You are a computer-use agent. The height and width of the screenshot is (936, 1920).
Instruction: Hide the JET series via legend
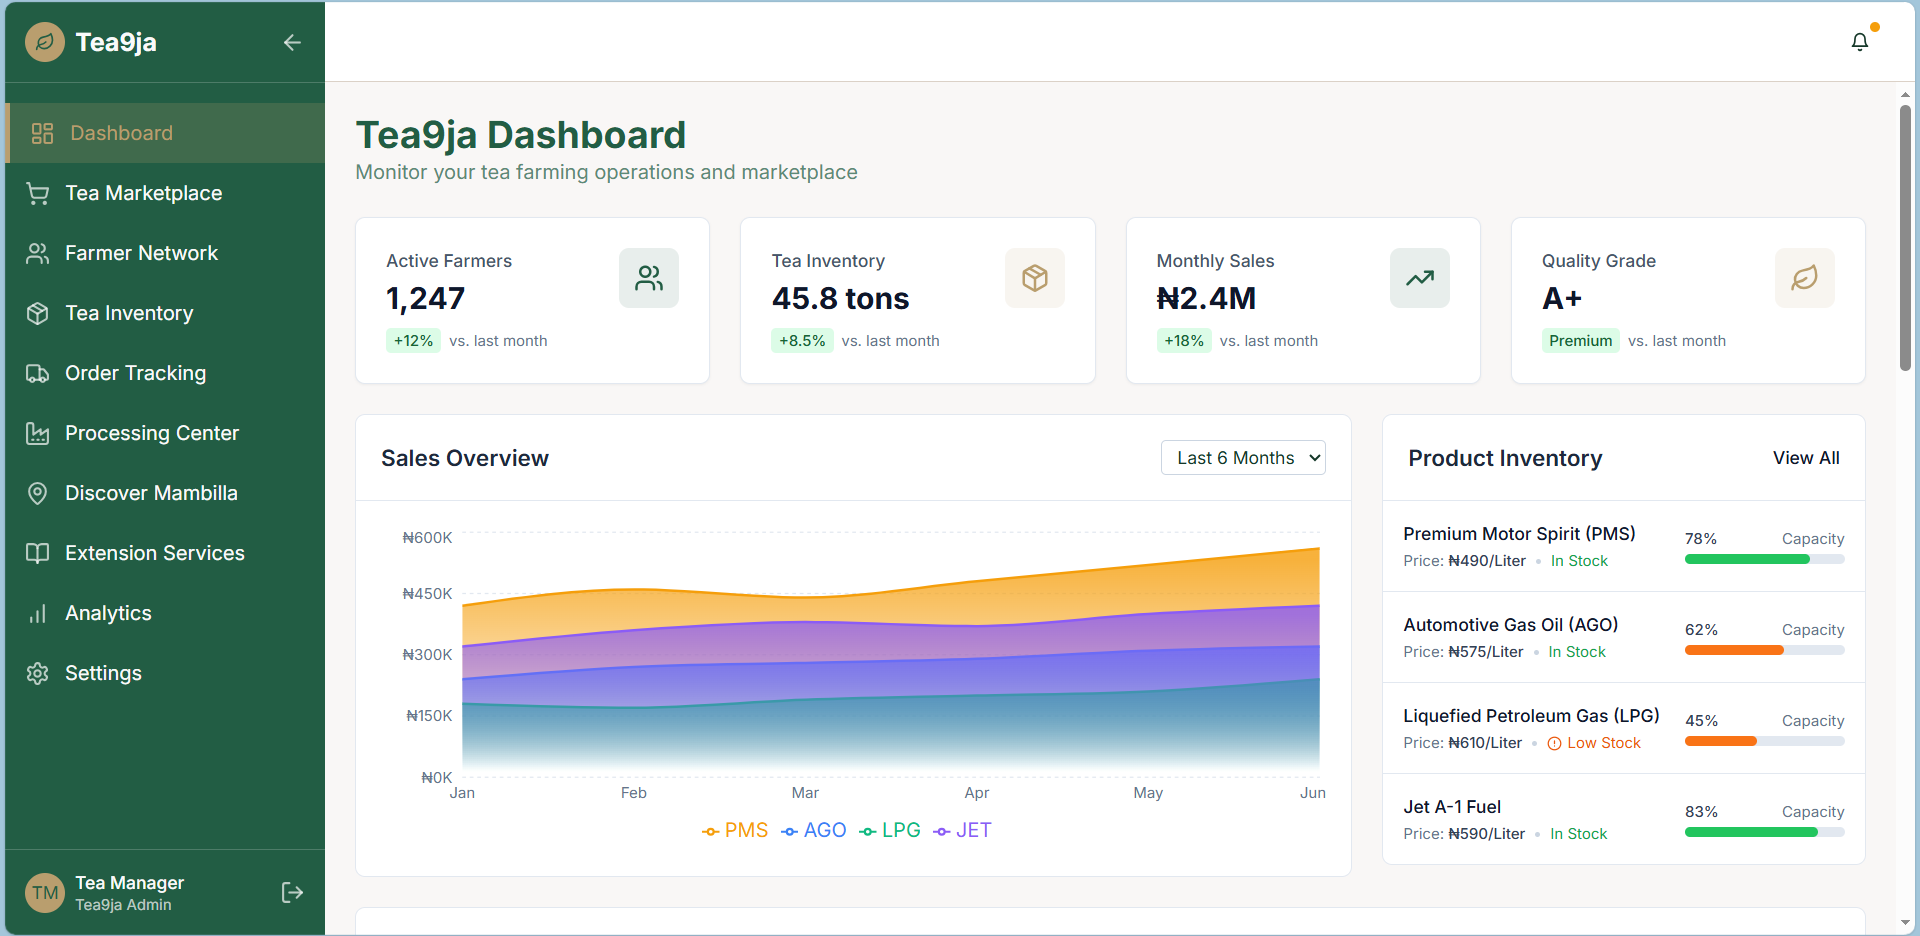963,830
